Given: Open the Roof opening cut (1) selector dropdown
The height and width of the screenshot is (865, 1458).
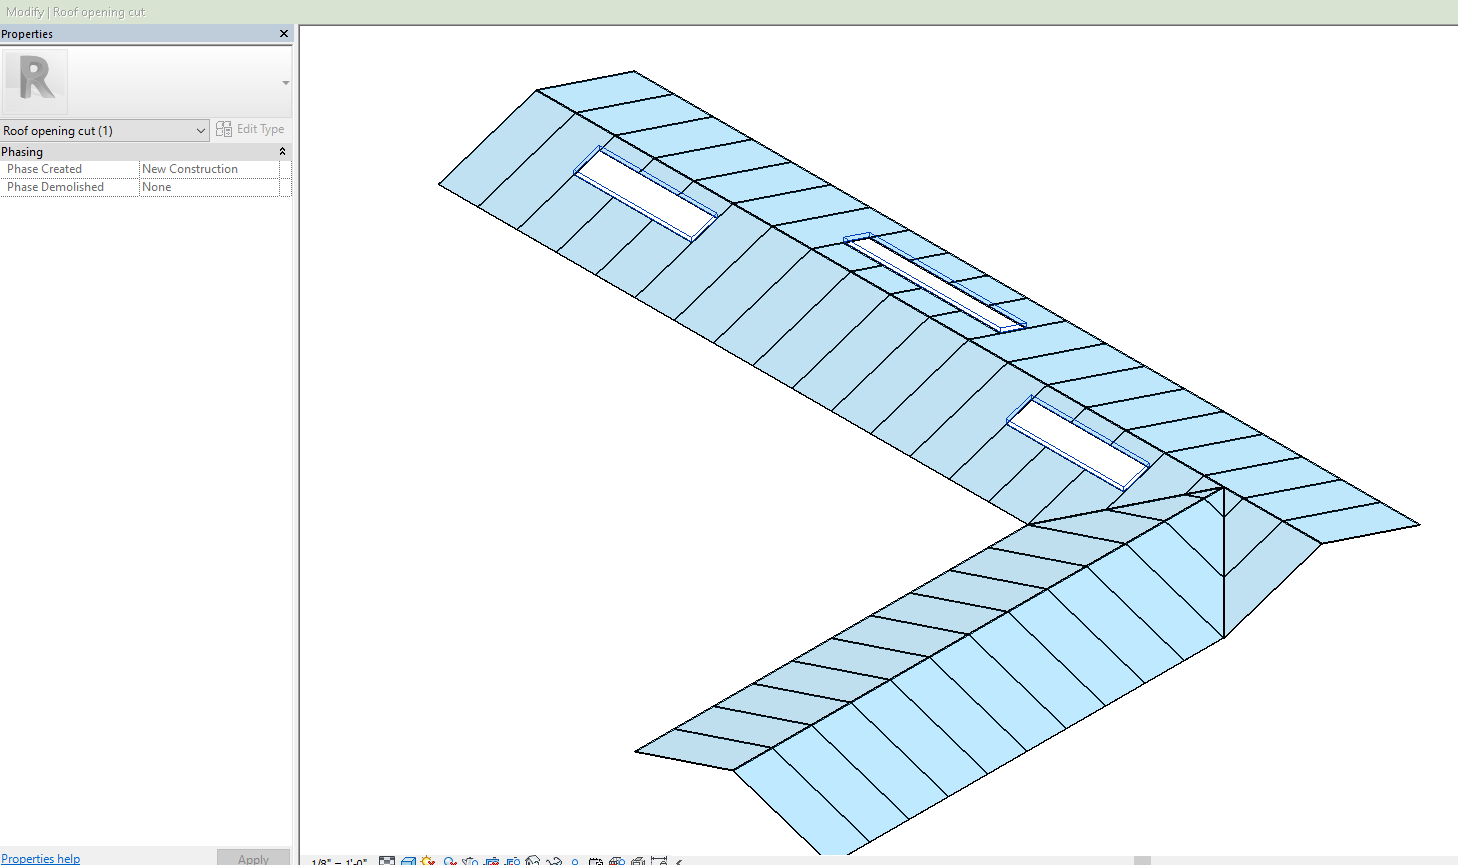Looking at the screenshot, I should coord(201,130).
